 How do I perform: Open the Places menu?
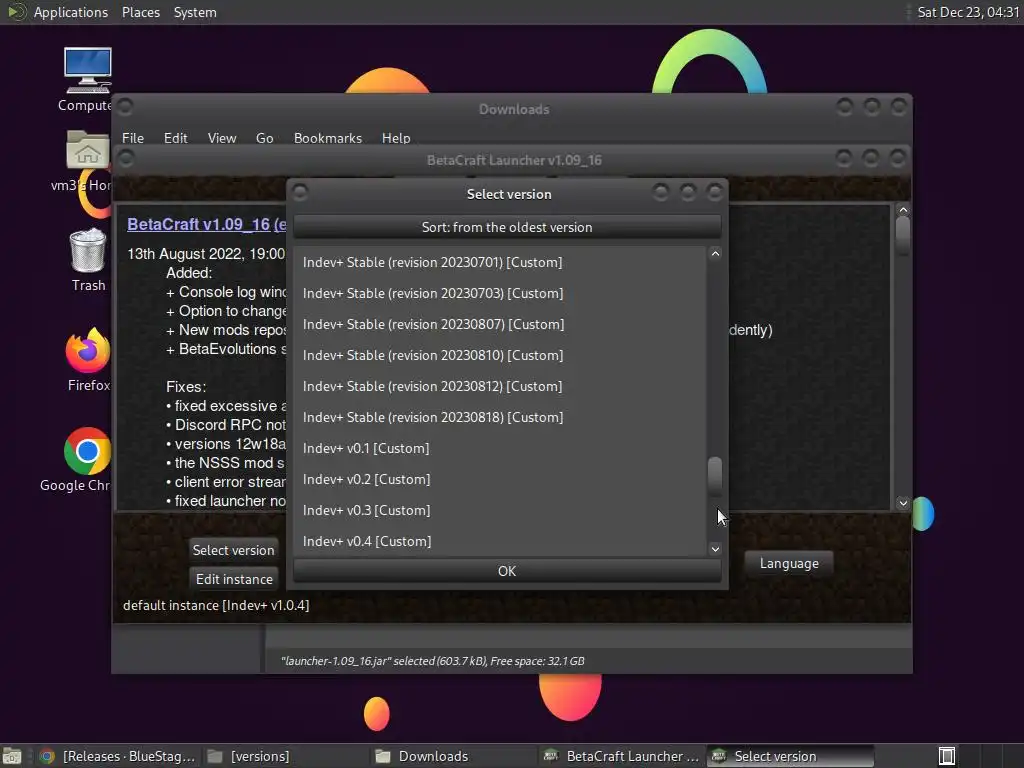pos(140,12)
